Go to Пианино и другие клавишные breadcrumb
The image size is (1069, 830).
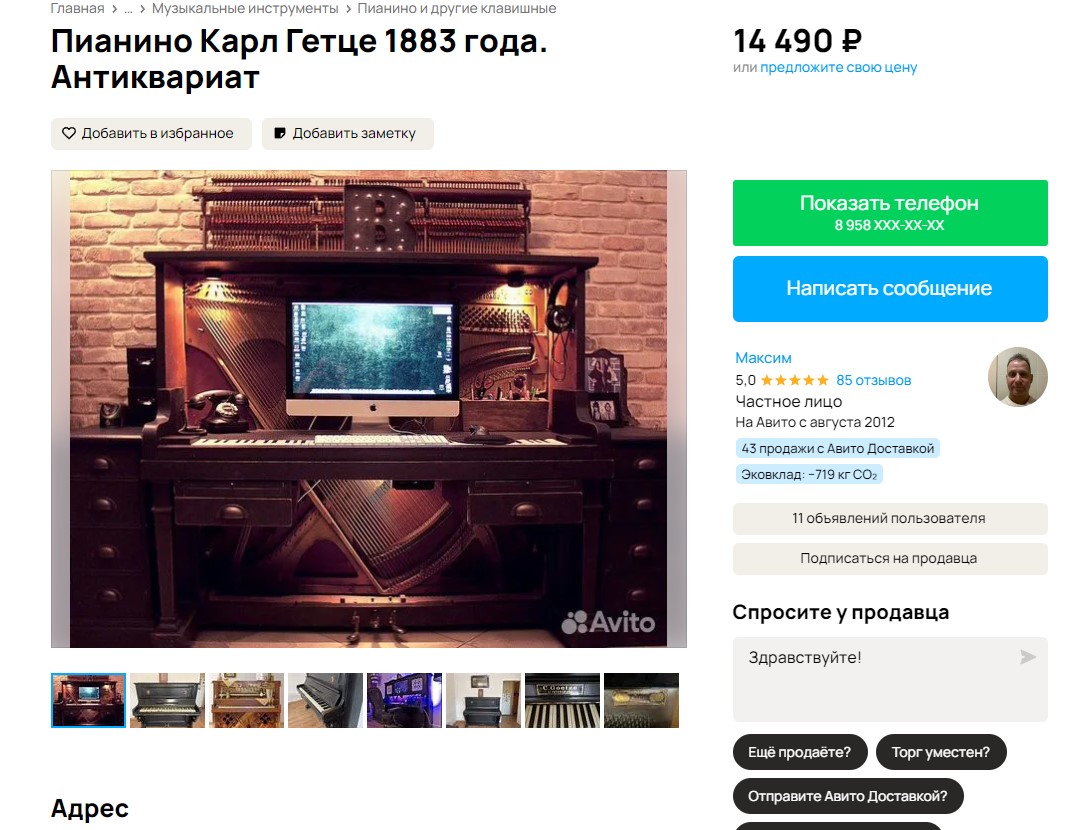pos(457,8)
